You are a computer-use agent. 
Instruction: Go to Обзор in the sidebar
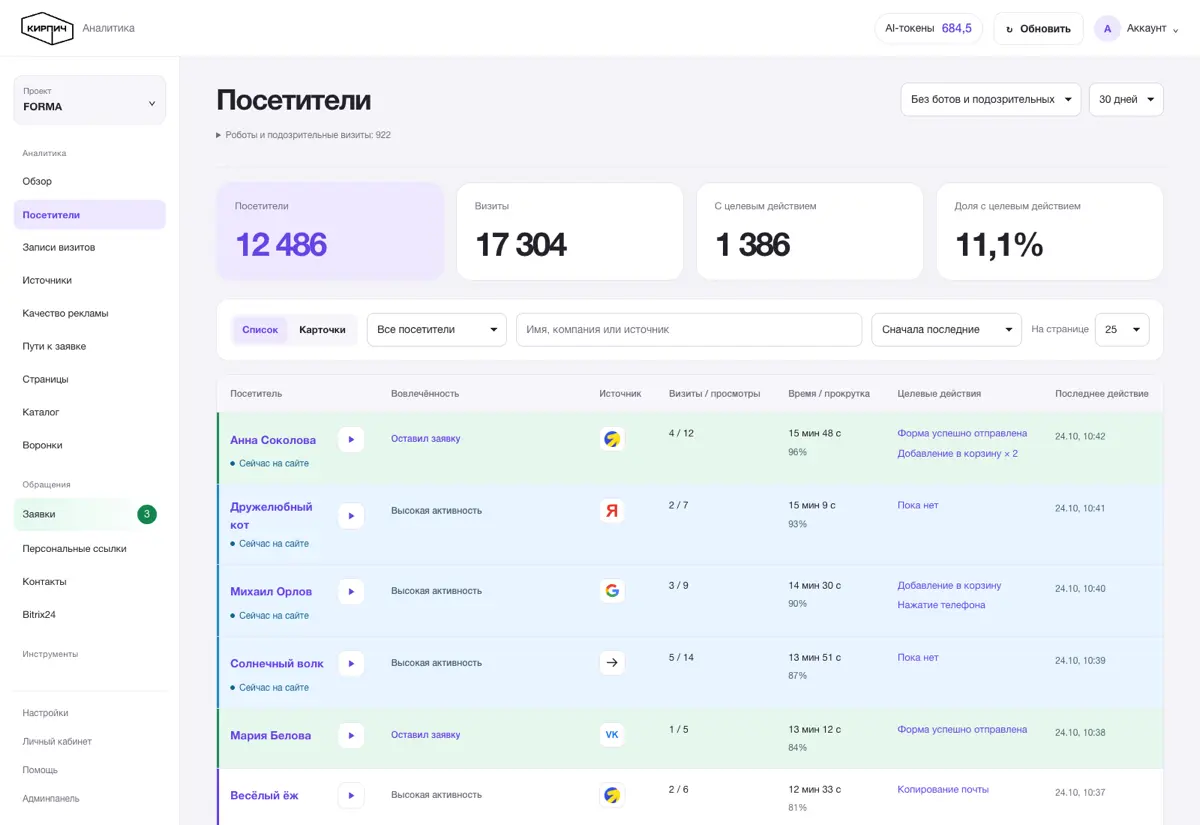[90, 181]
